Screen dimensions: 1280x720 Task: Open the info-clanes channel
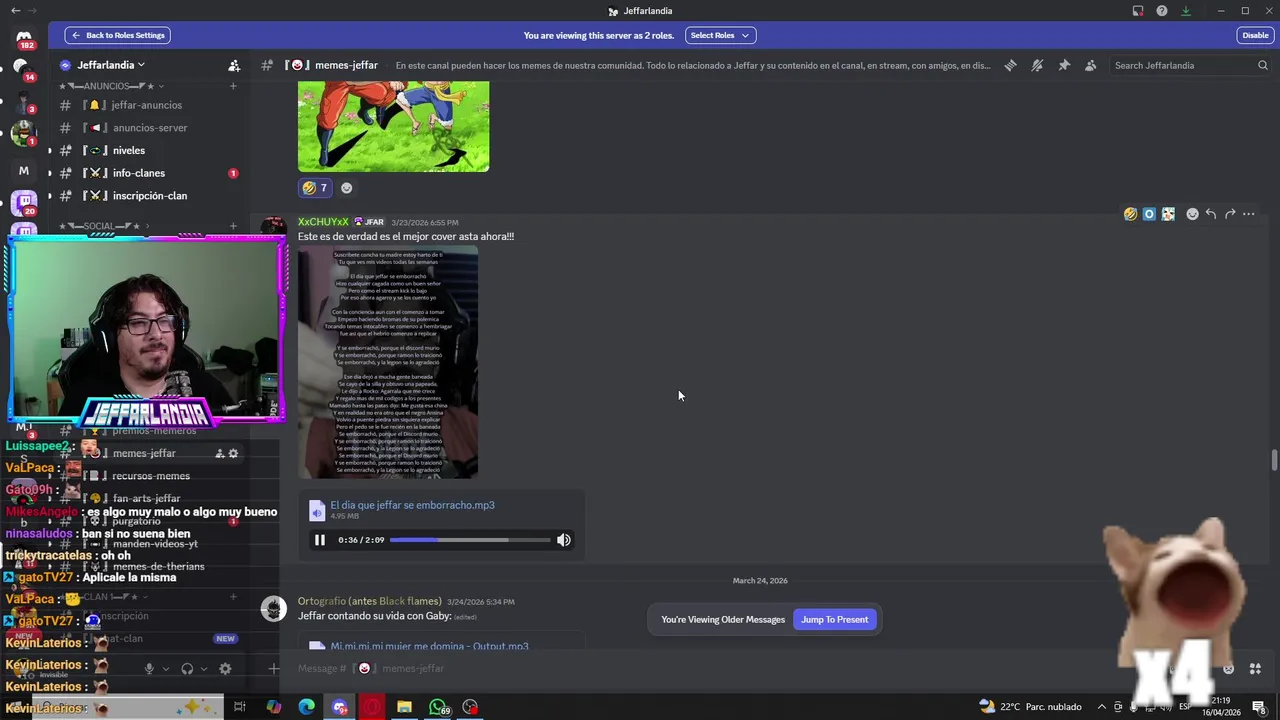147,173
